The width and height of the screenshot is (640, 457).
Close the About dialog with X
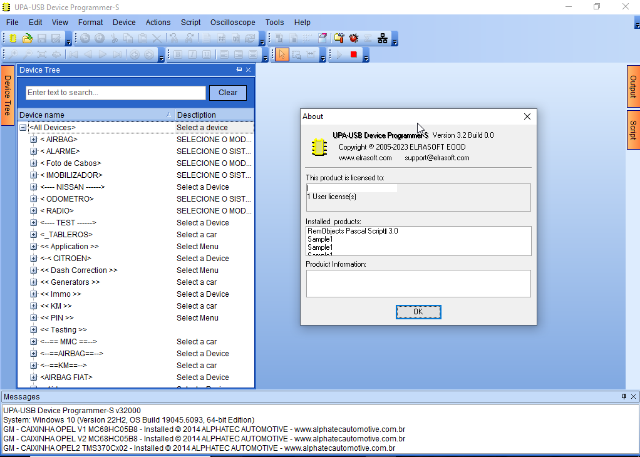coord(527,117)
